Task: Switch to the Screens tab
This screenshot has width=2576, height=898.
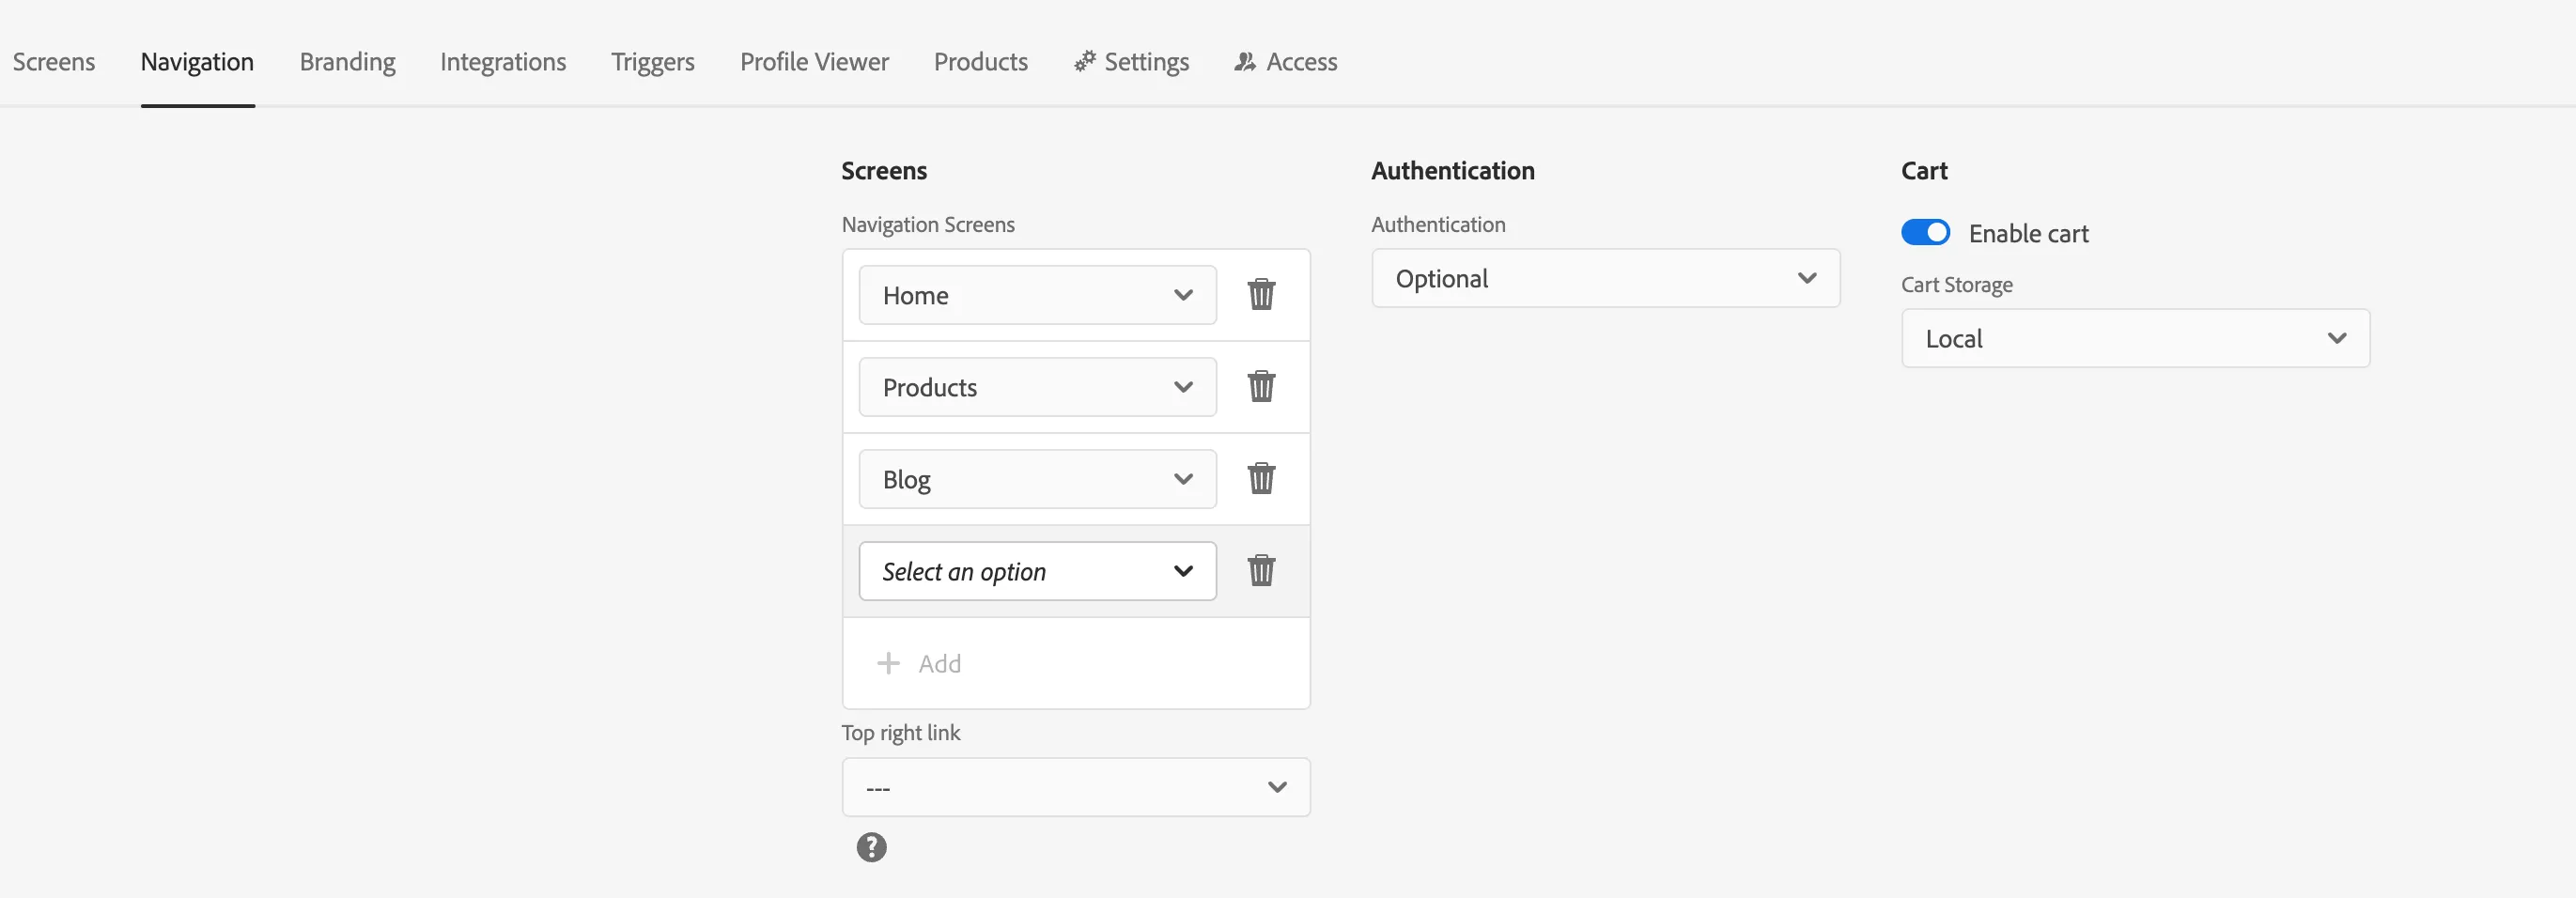Action: [x=54, y=62]
